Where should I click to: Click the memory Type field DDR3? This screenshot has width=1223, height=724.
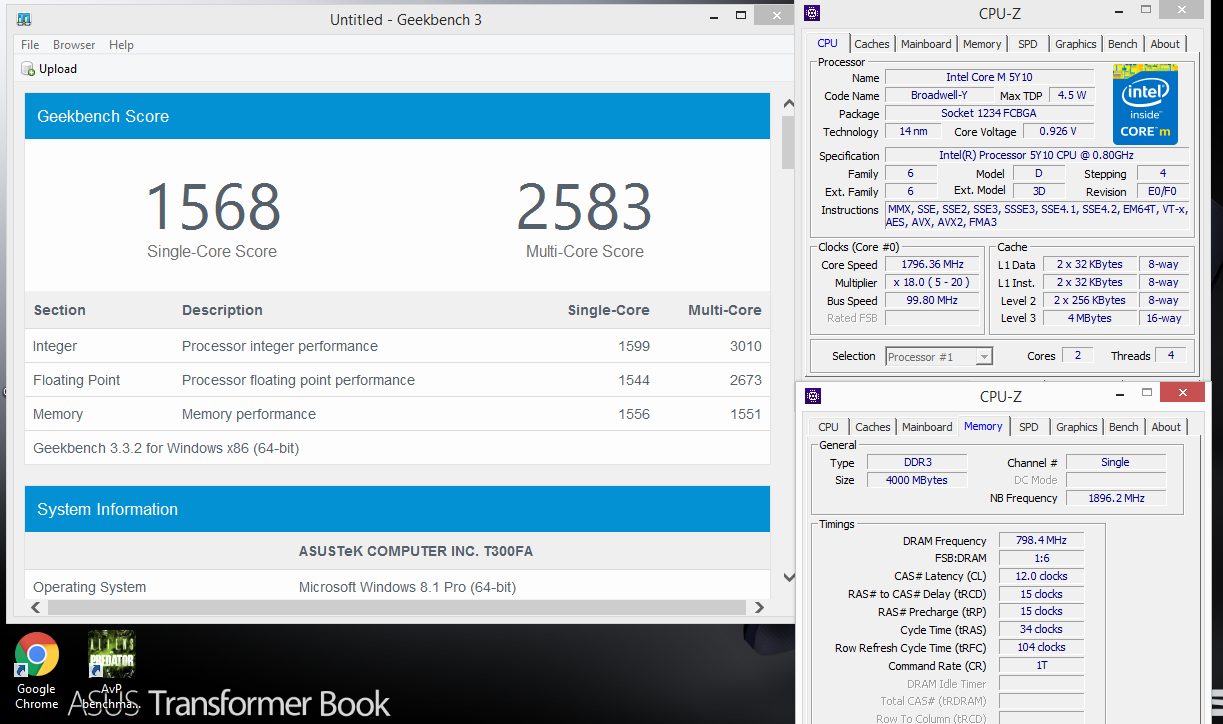916,463
